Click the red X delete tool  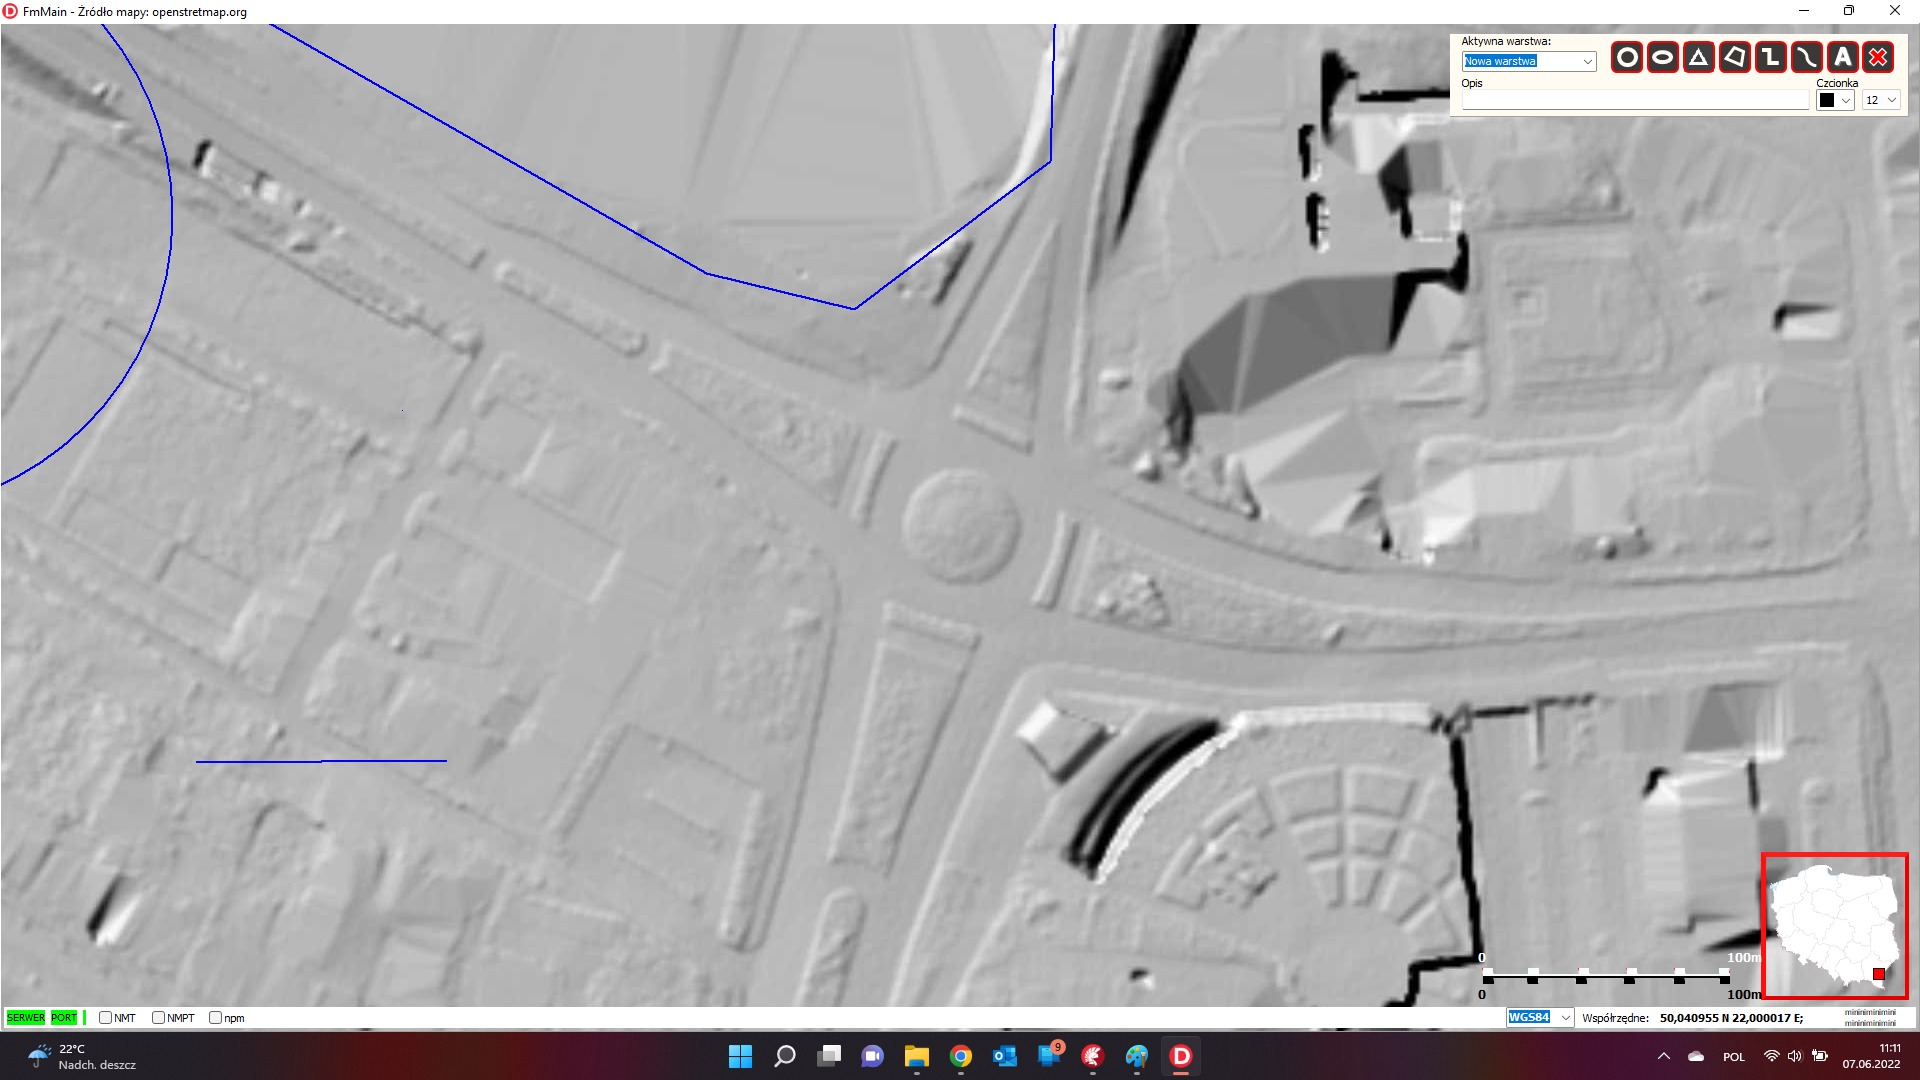(x=1877, y=57)
